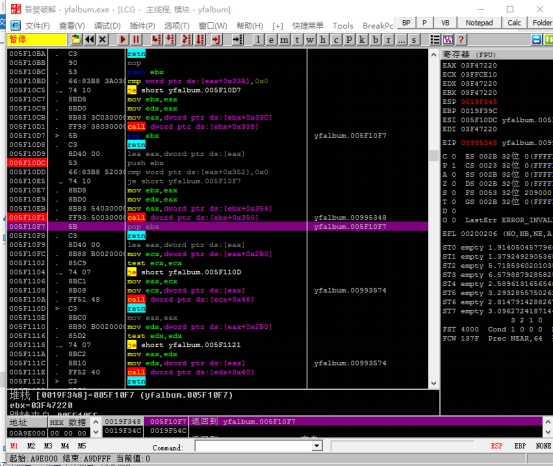
Task: Click the Calc button
Action: tap(514, 23)
